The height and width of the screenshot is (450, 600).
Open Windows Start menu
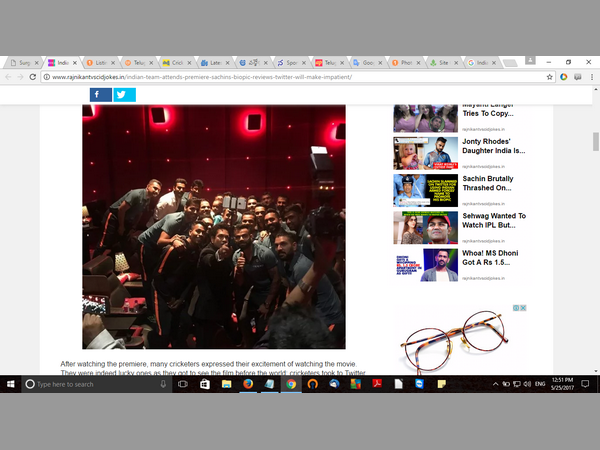point(10,384)
